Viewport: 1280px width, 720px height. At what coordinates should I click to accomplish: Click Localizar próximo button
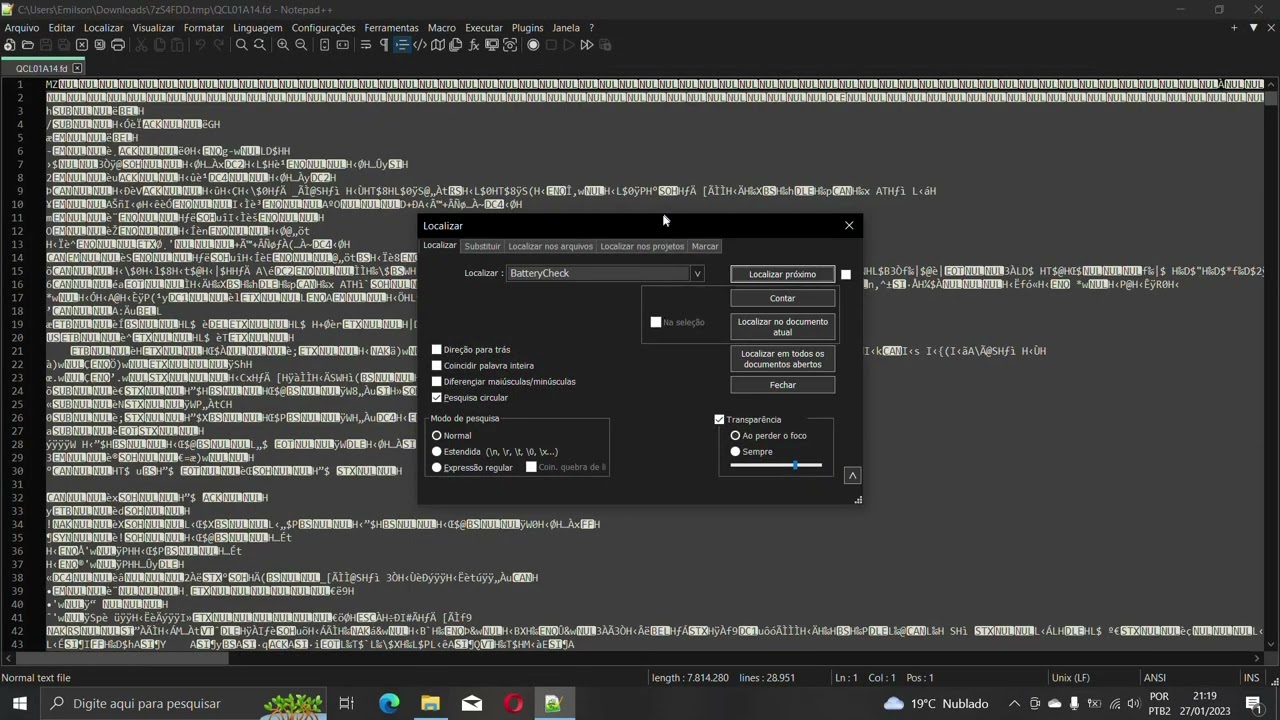pos(782,274)
